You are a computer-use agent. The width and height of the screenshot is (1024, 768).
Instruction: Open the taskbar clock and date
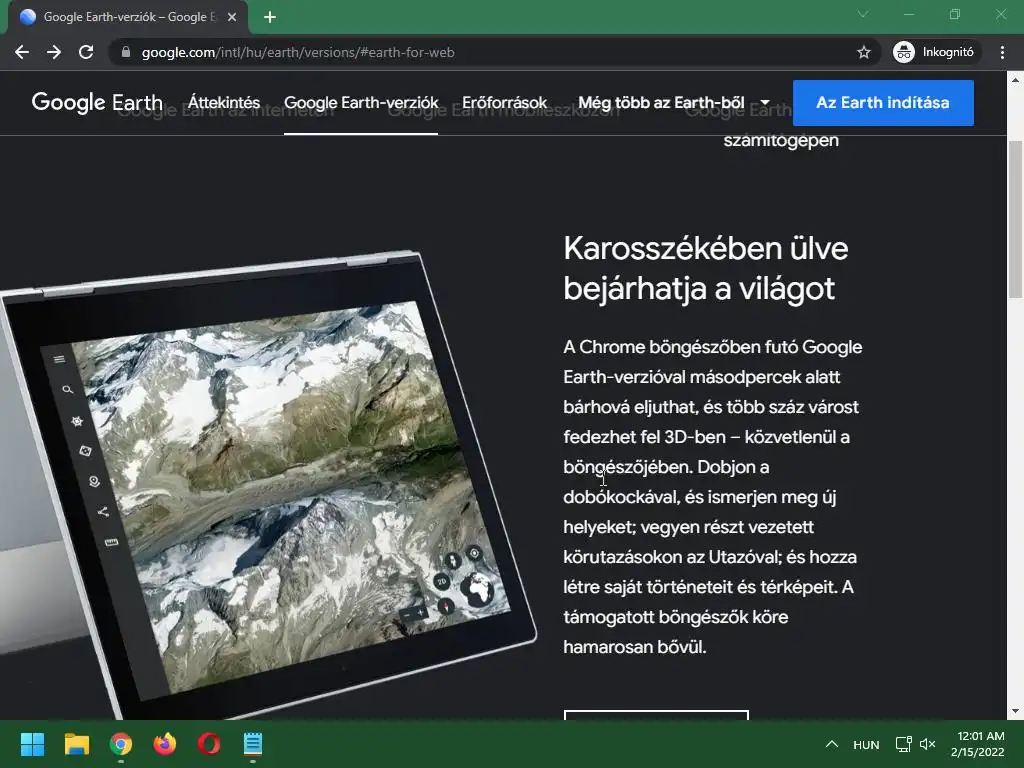[978, 744]
